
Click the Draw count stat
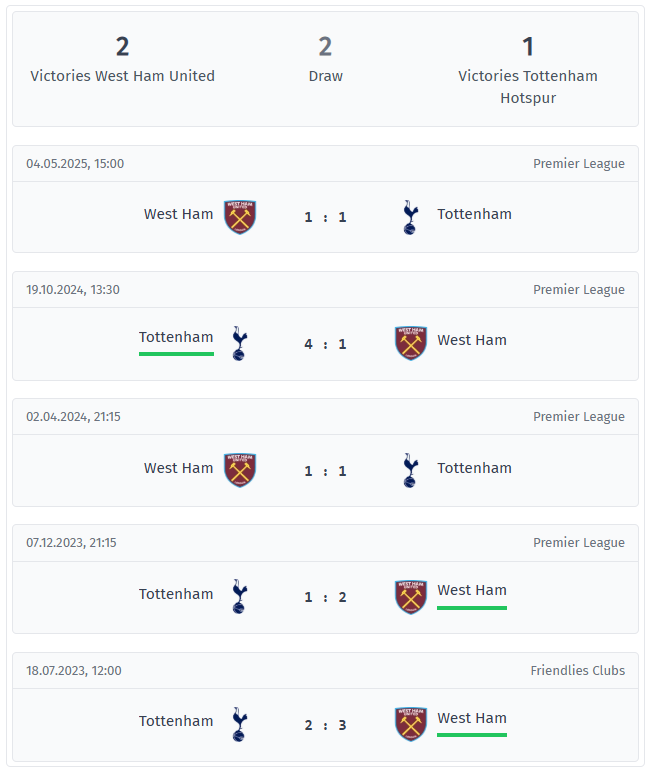326,59
